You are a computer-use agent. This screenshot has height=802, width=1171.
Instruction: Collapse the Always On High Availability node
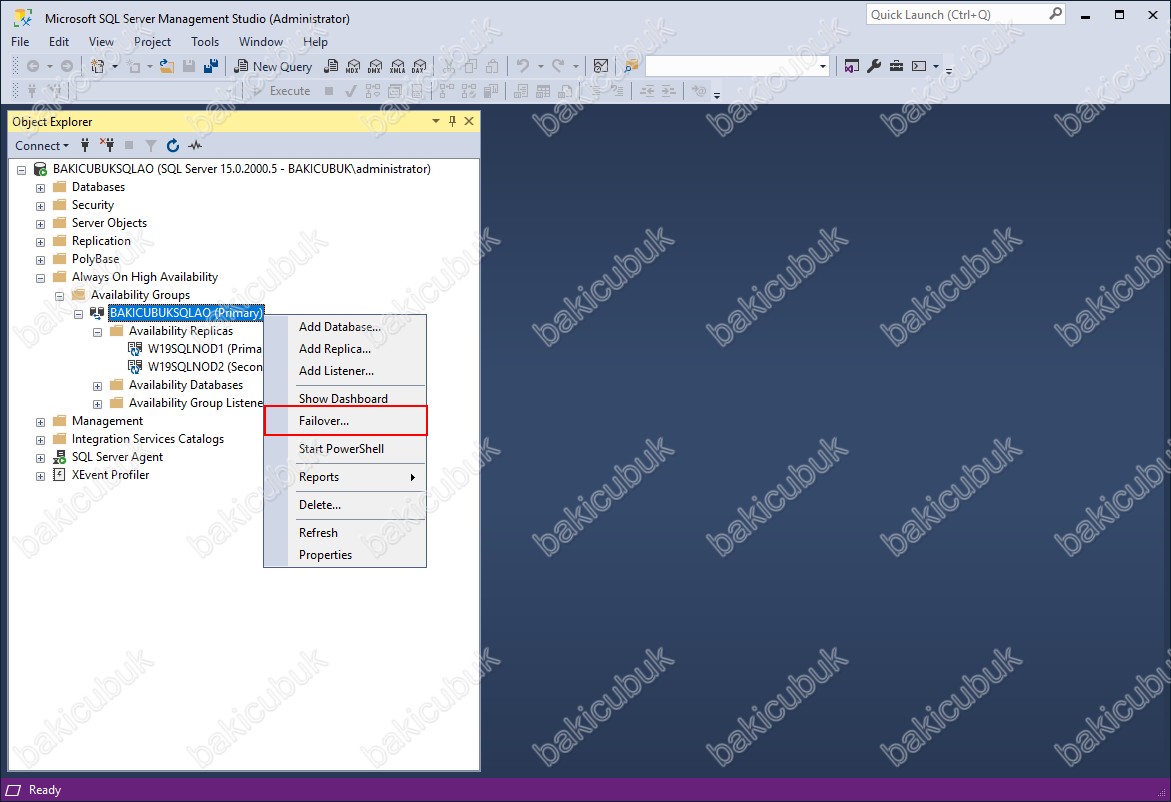[x=40, y=278]
